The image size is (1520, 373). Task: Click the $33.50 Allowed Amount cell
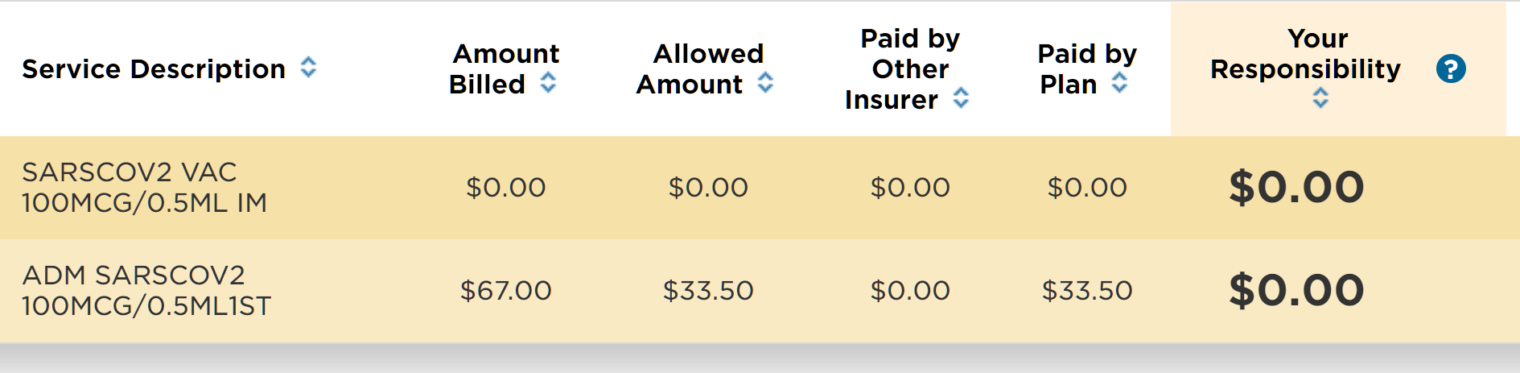pos(708,291)
